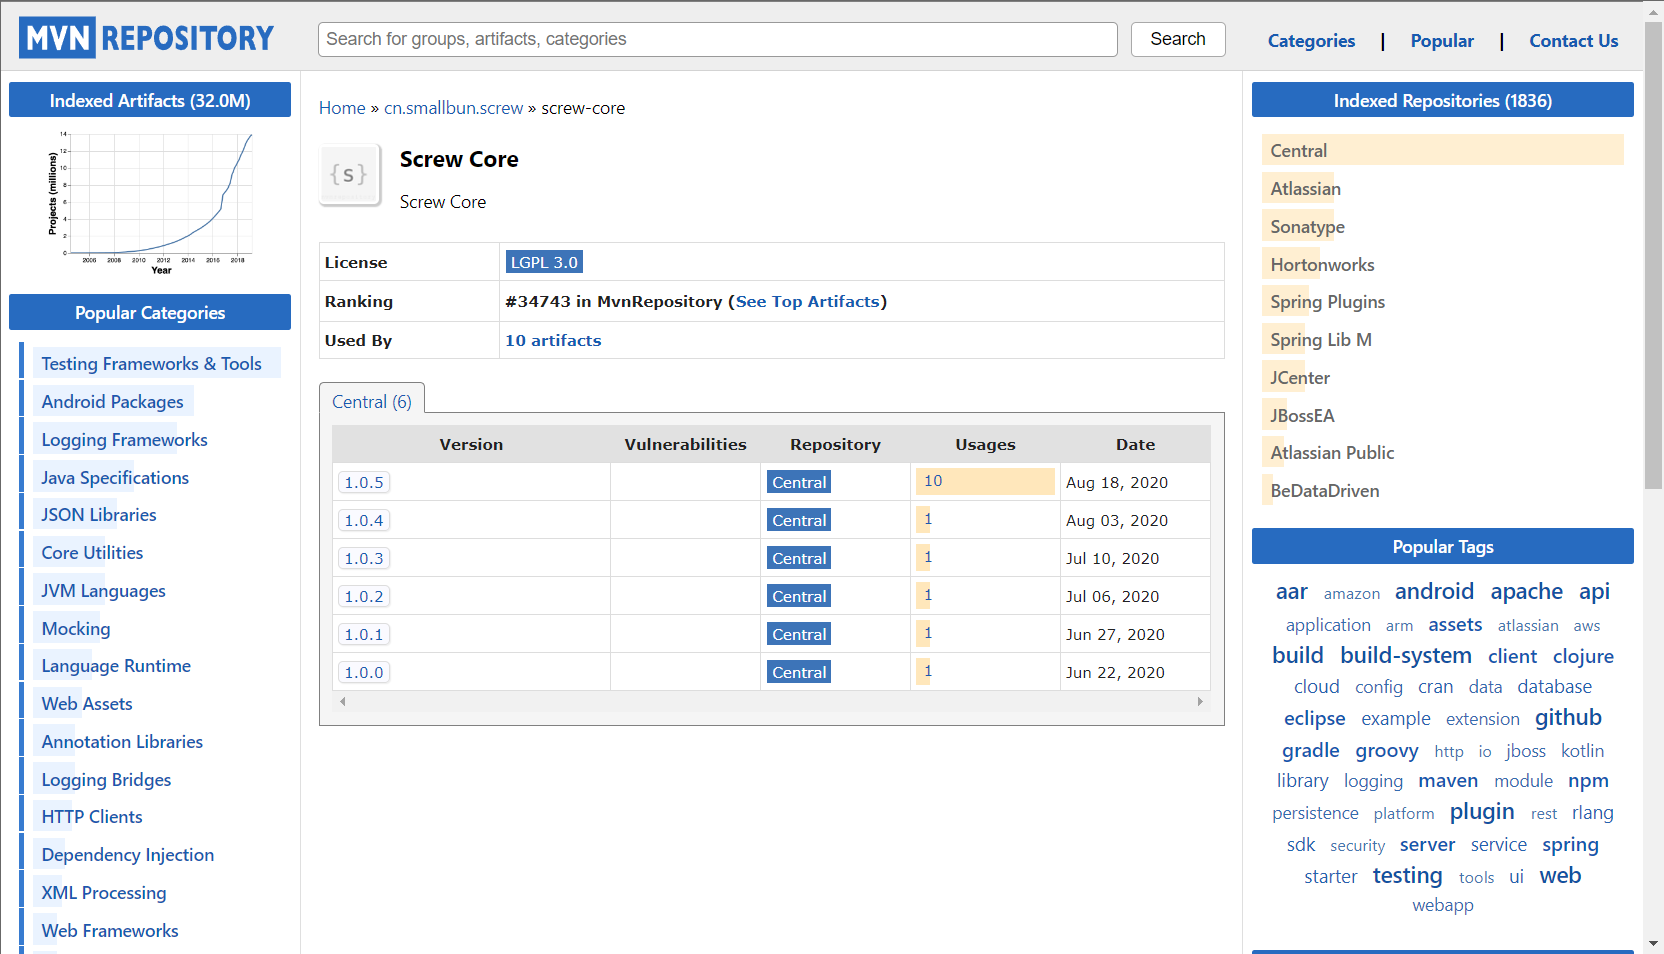Screen dimensions: 1664x954
Task: Open cn.smallbun.screw breadcrumb group
Action: tap(454, 108)
